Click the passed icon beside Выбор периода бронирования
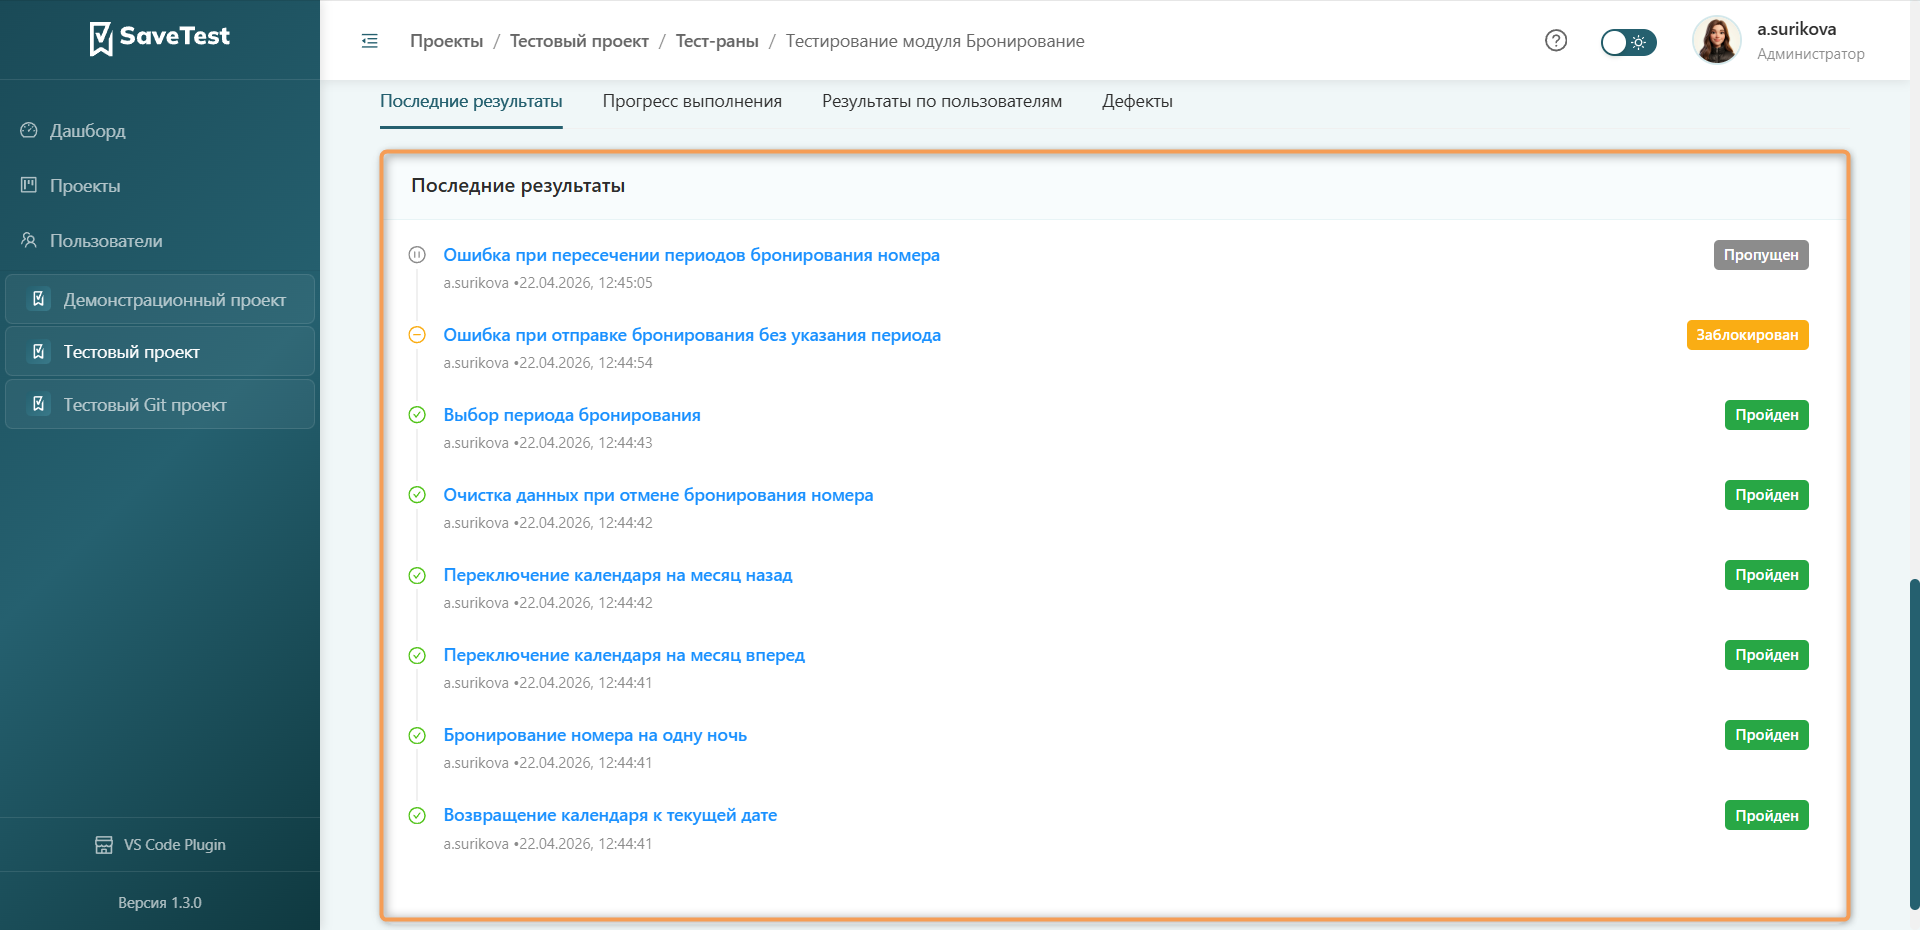The height and width of the screenshot is (930, 1920). point(417,415)
